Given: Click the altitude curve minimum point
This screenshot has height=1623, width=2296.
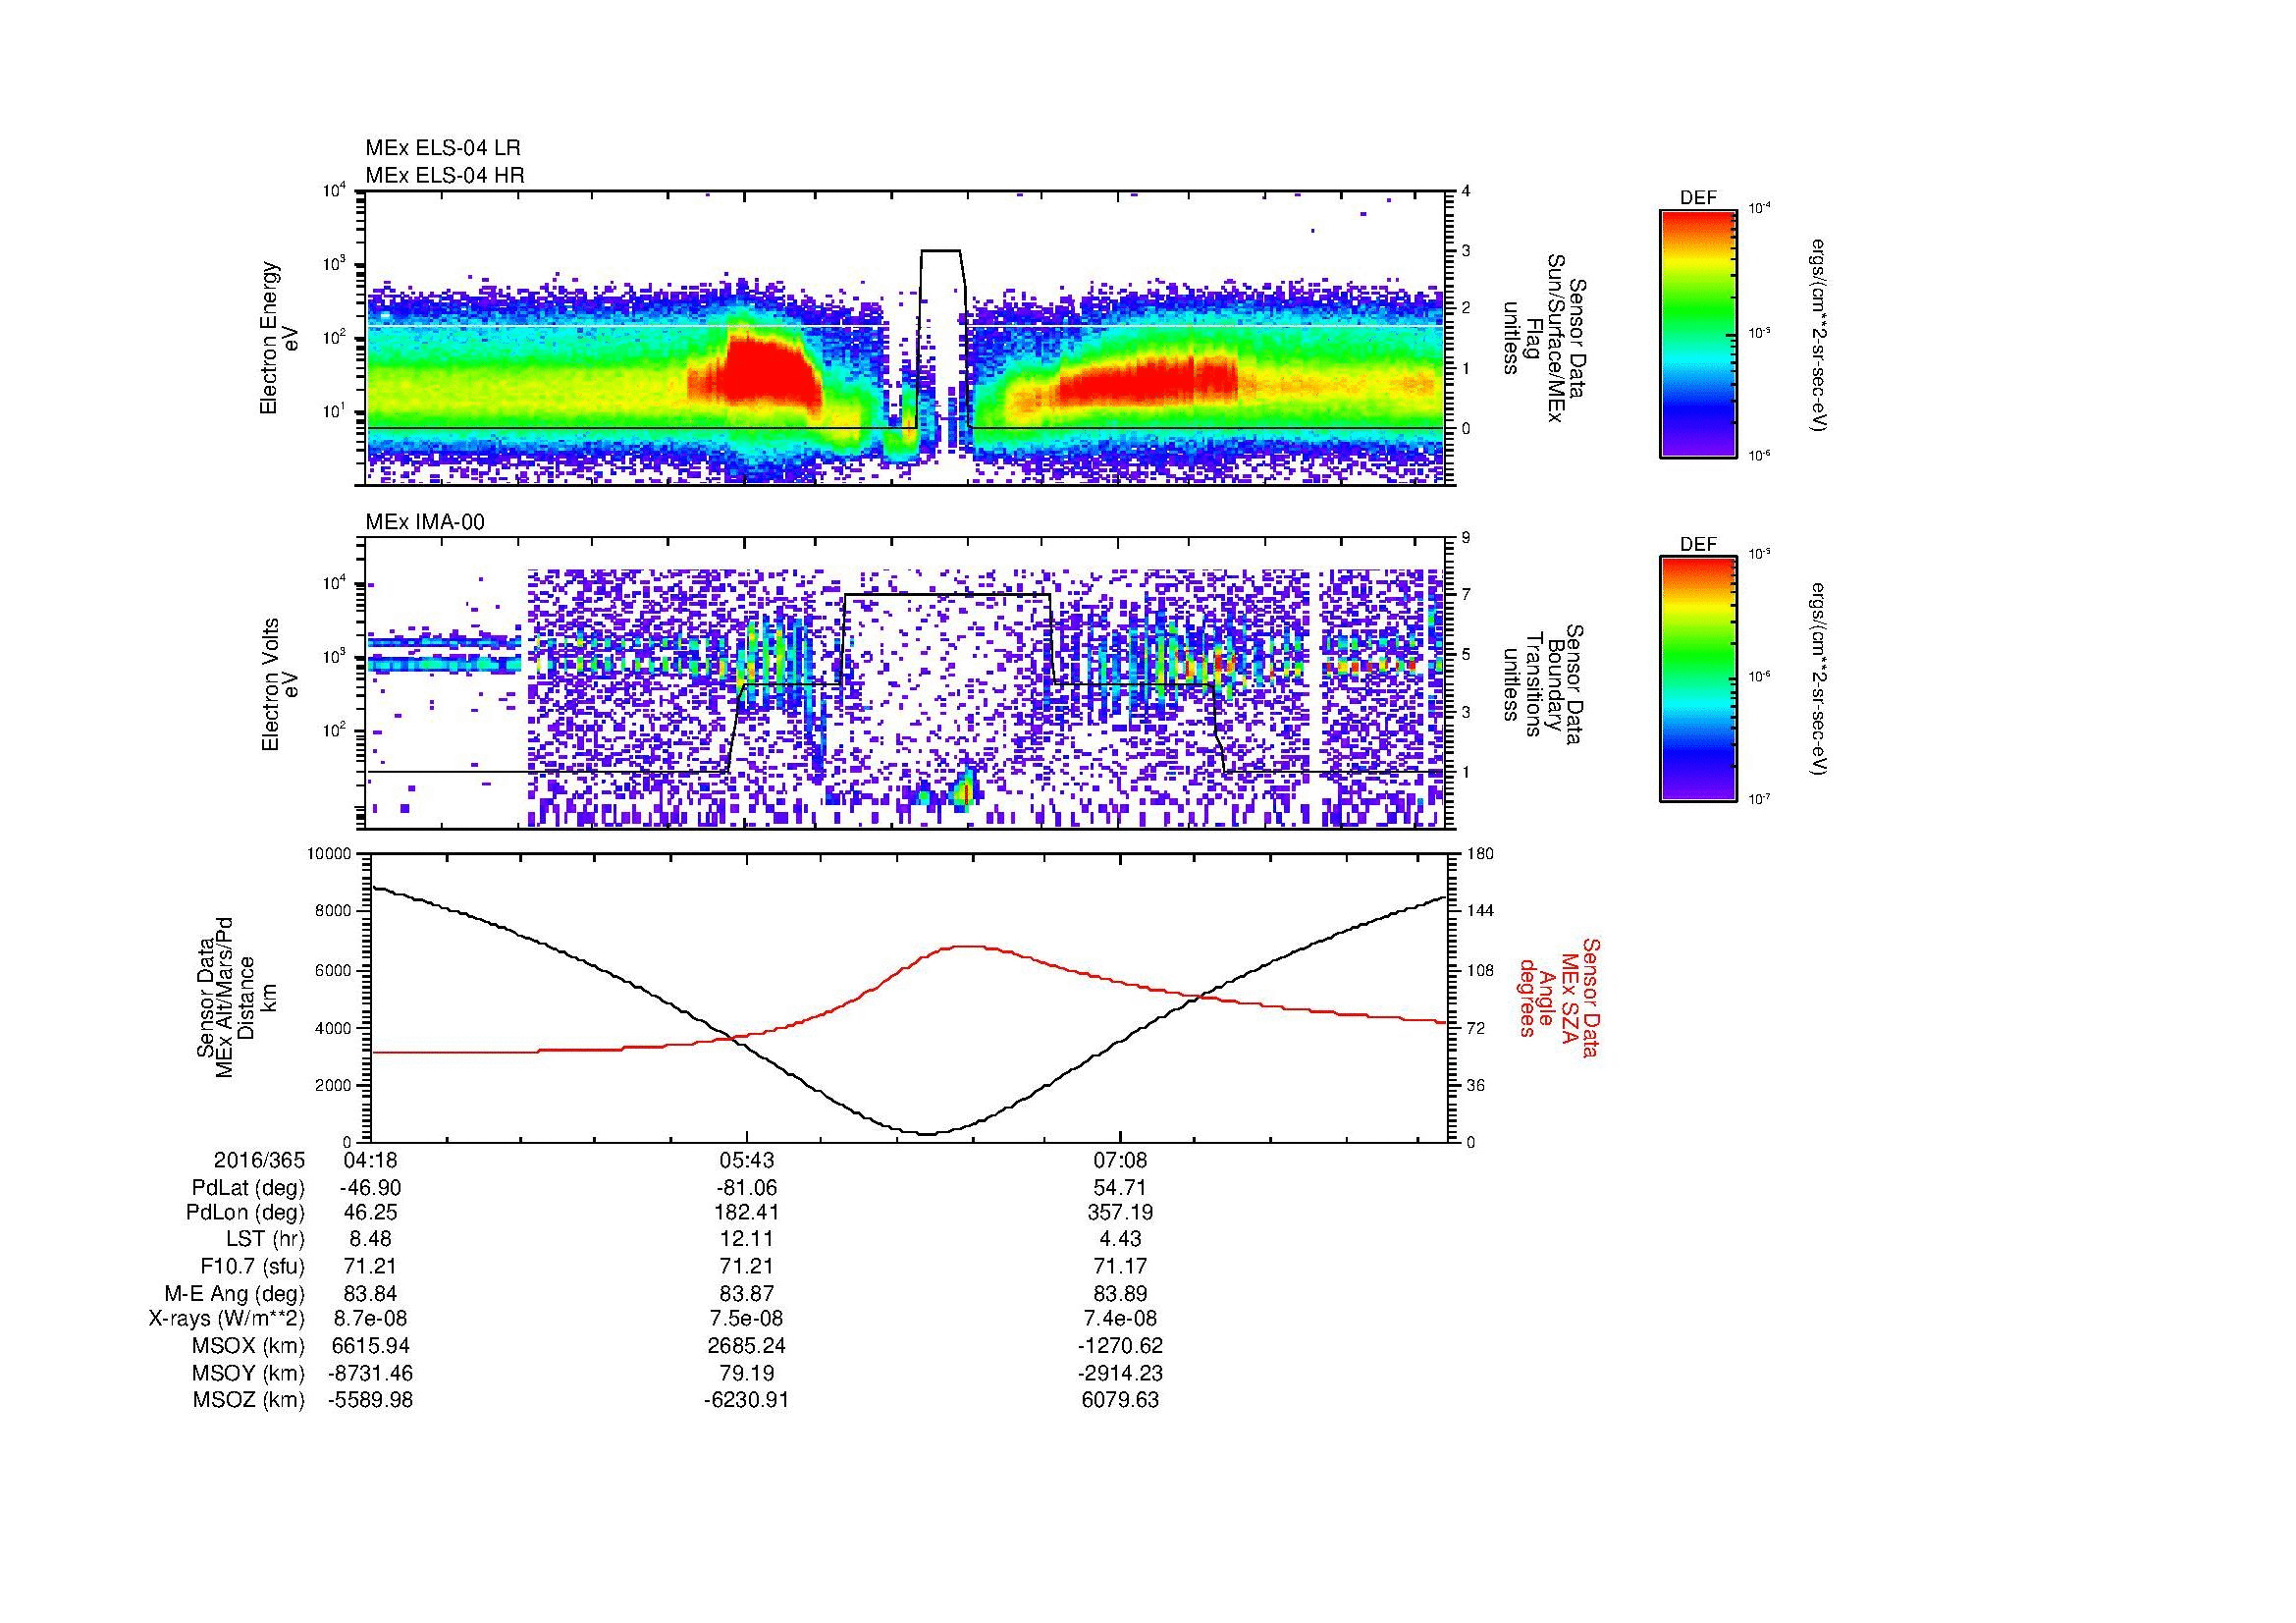Looking at the screenshot, I should pos(926,1134).
